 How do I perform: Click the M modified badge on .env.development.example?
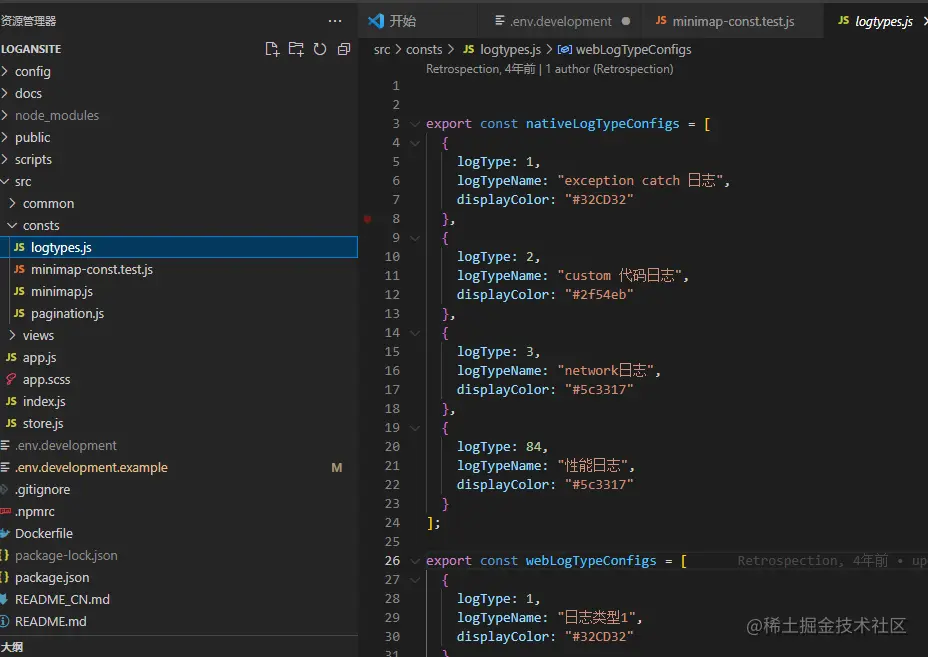tap(337, 468)
